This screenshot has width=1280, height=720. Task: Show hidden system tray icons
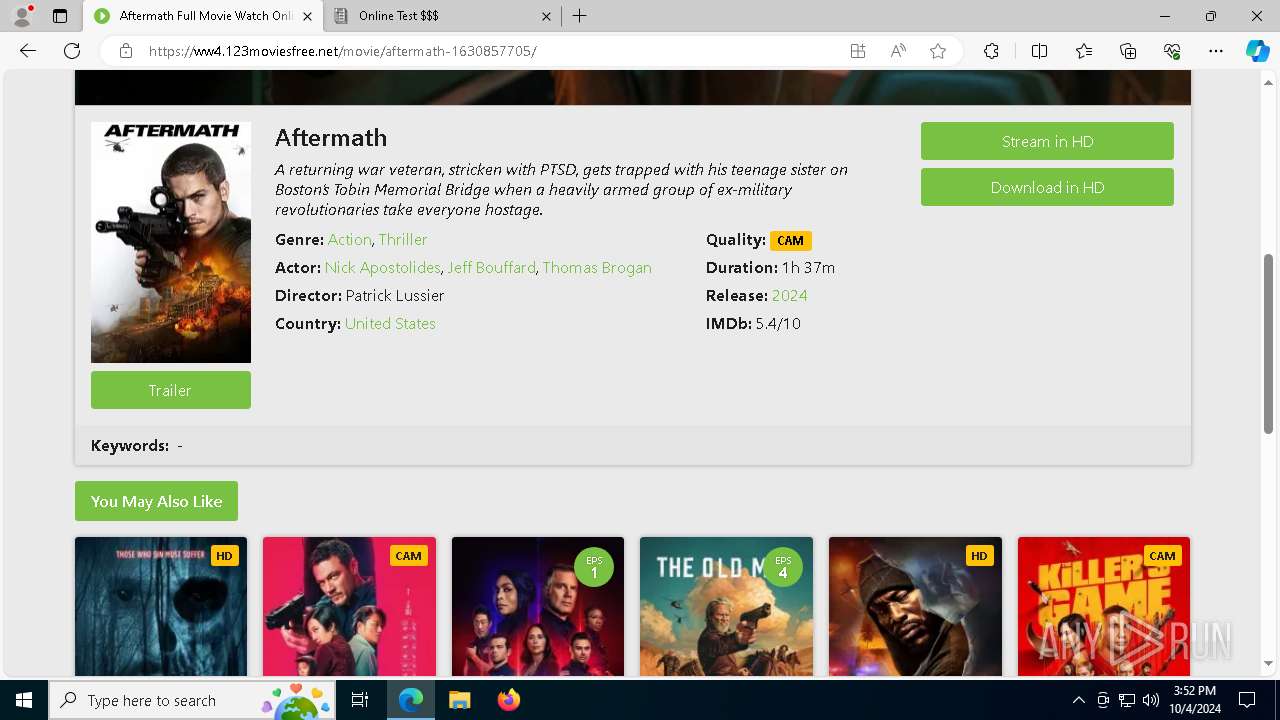click(1078, 700)
